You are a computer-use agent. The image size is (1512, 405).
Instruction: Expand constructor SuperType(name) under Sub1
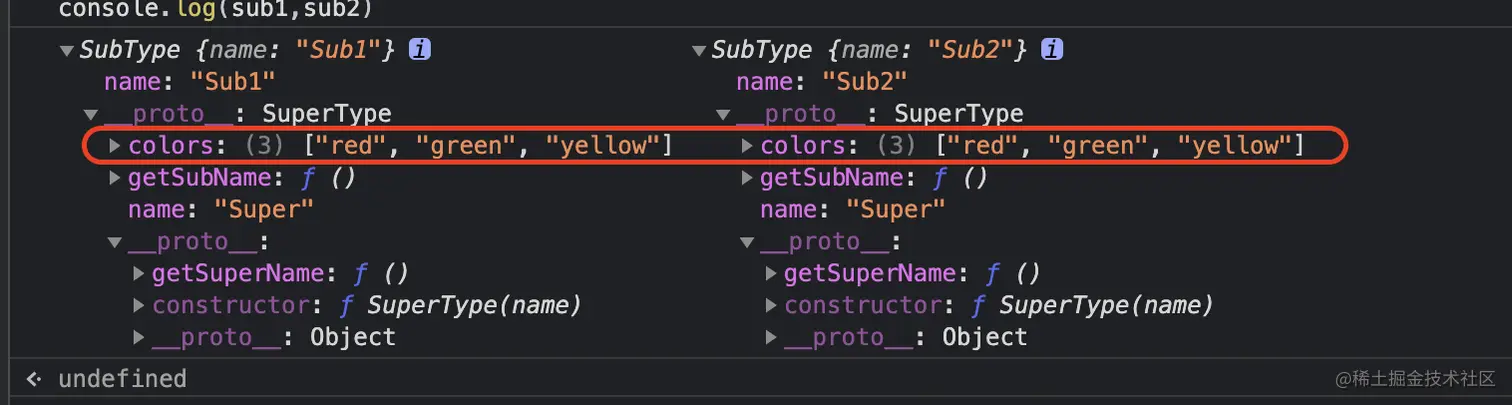click(x=139, y=305)
